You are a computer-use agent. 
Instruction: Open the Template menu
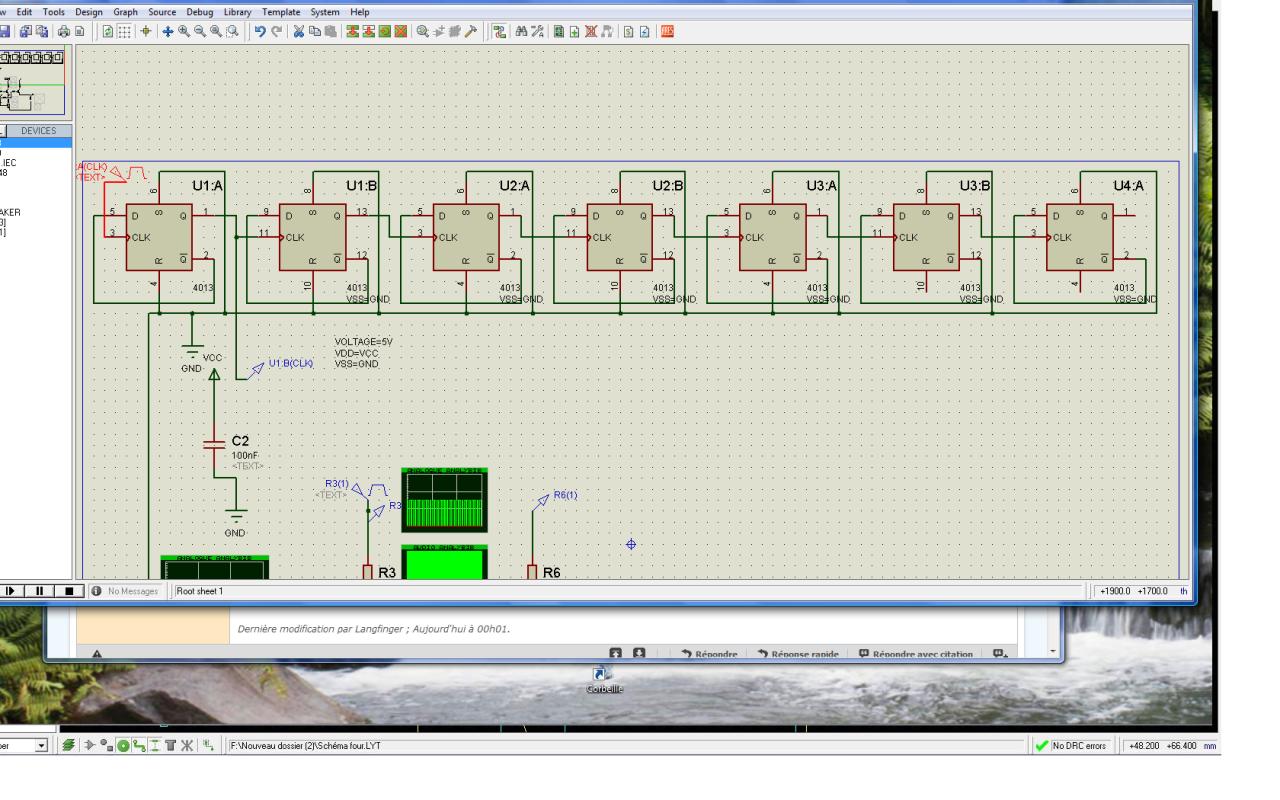pos(282,12)
